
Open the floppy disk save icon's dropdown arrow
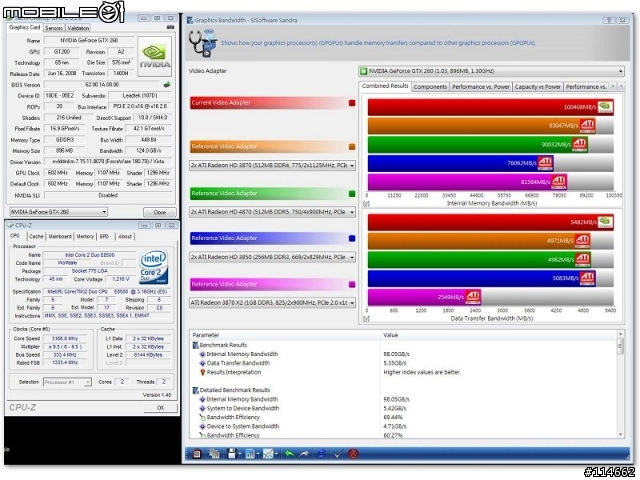240,454
